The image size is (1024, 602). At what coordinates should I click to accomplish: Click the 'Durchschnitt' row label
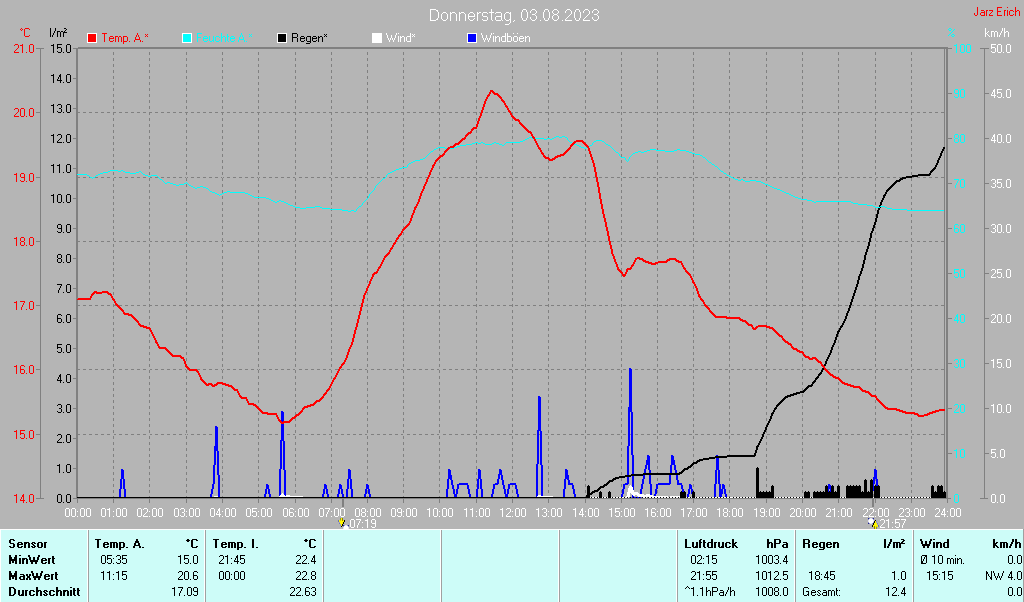pyautogui.click(x=44, y=592)
